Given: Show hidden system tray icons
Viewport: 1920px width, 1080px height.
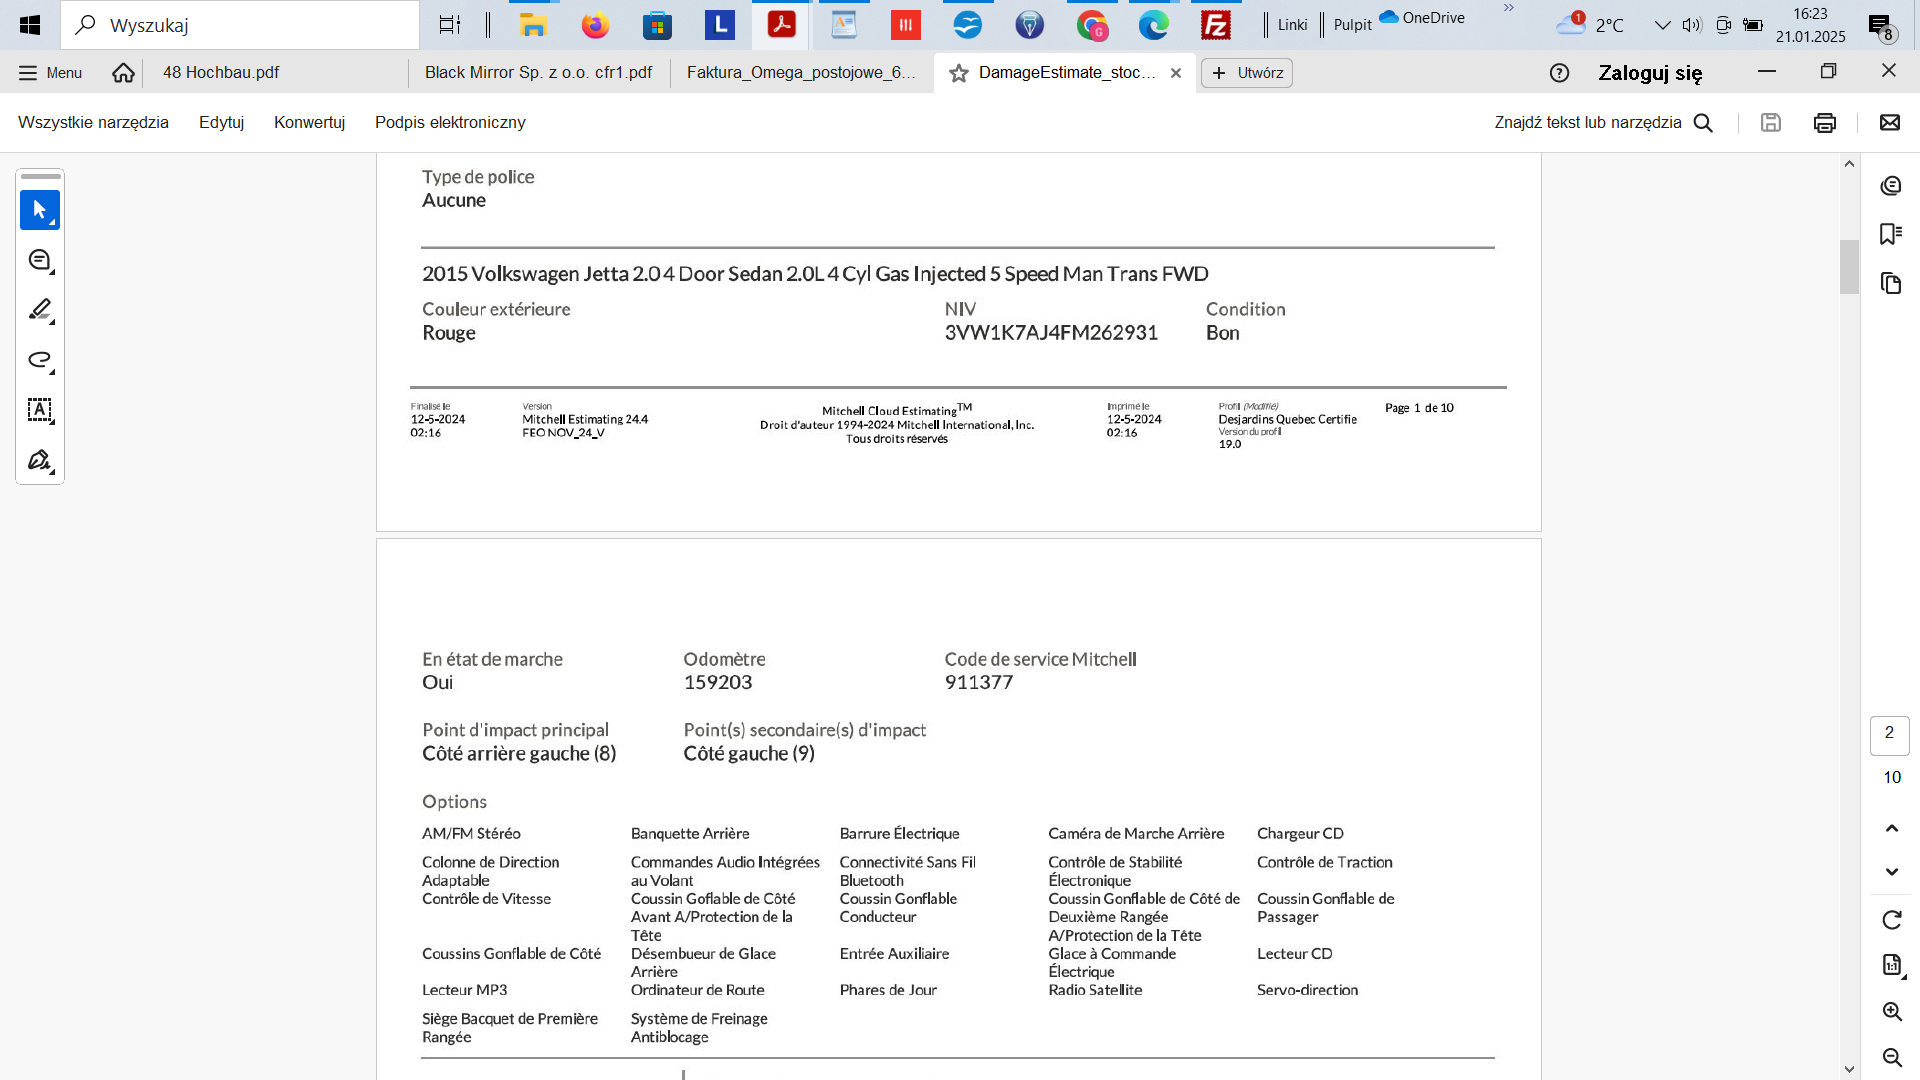Looking at the screenshot, I should click(1662, 25).
